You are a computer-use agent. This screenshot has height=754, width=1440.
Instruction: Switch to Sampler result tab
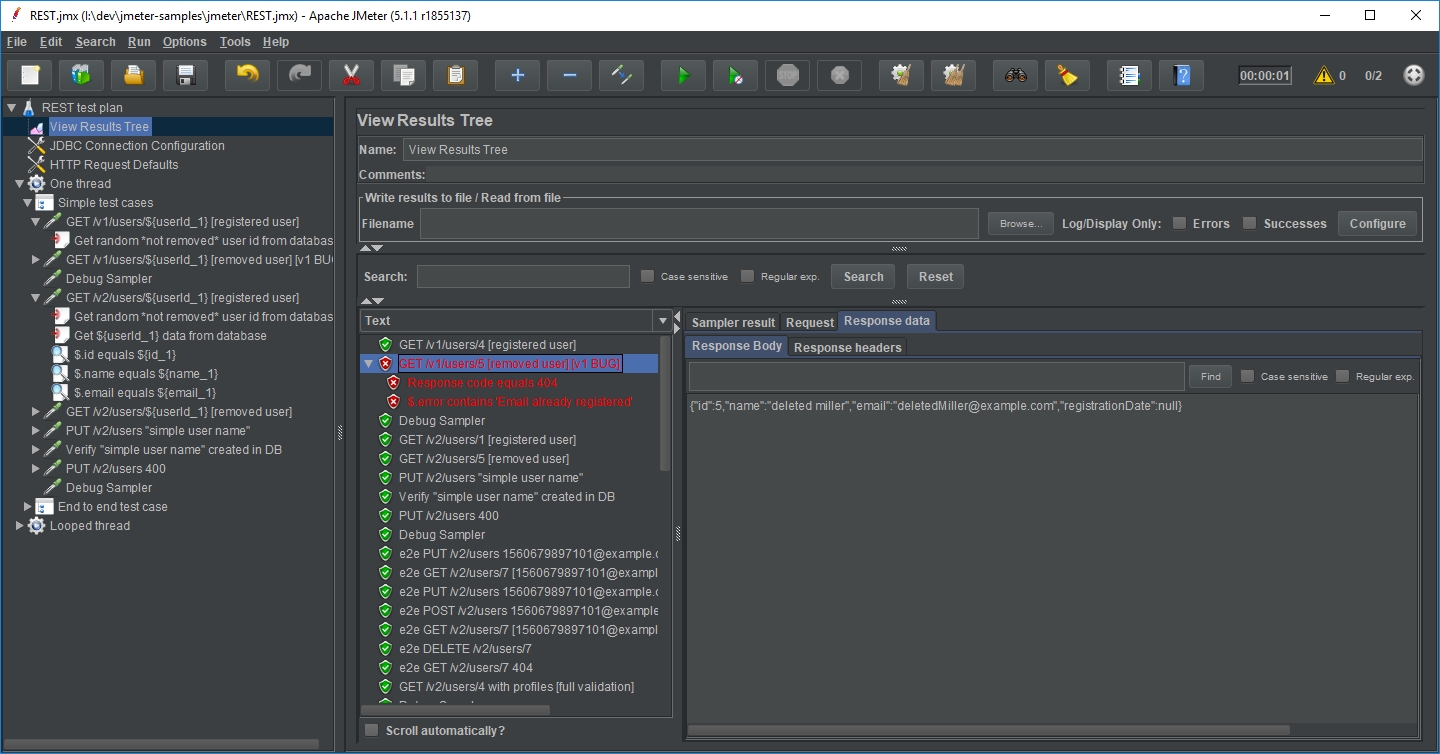[733, 322]
